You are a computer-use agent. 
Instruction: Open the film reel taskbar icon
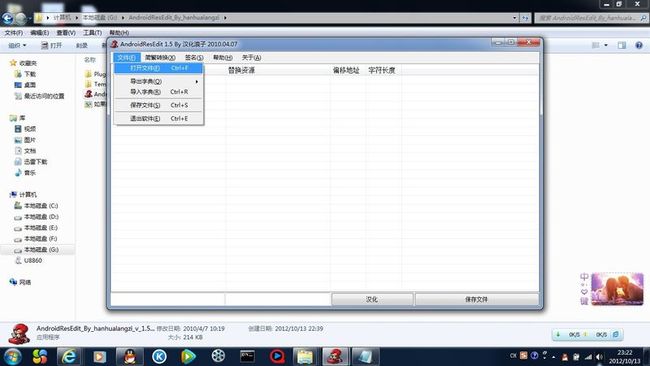coord(218,356)
